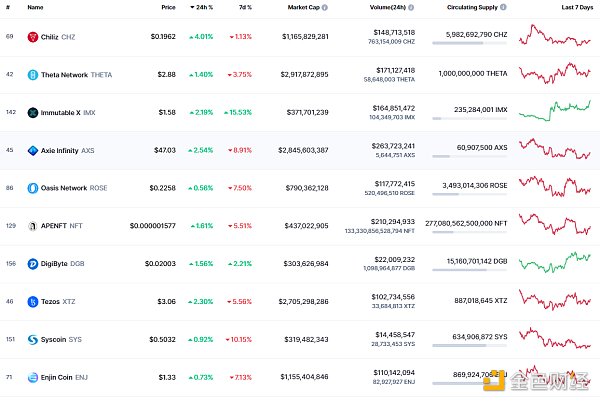Open the DigiByte DGB coin page

click(x=62, y=264)
